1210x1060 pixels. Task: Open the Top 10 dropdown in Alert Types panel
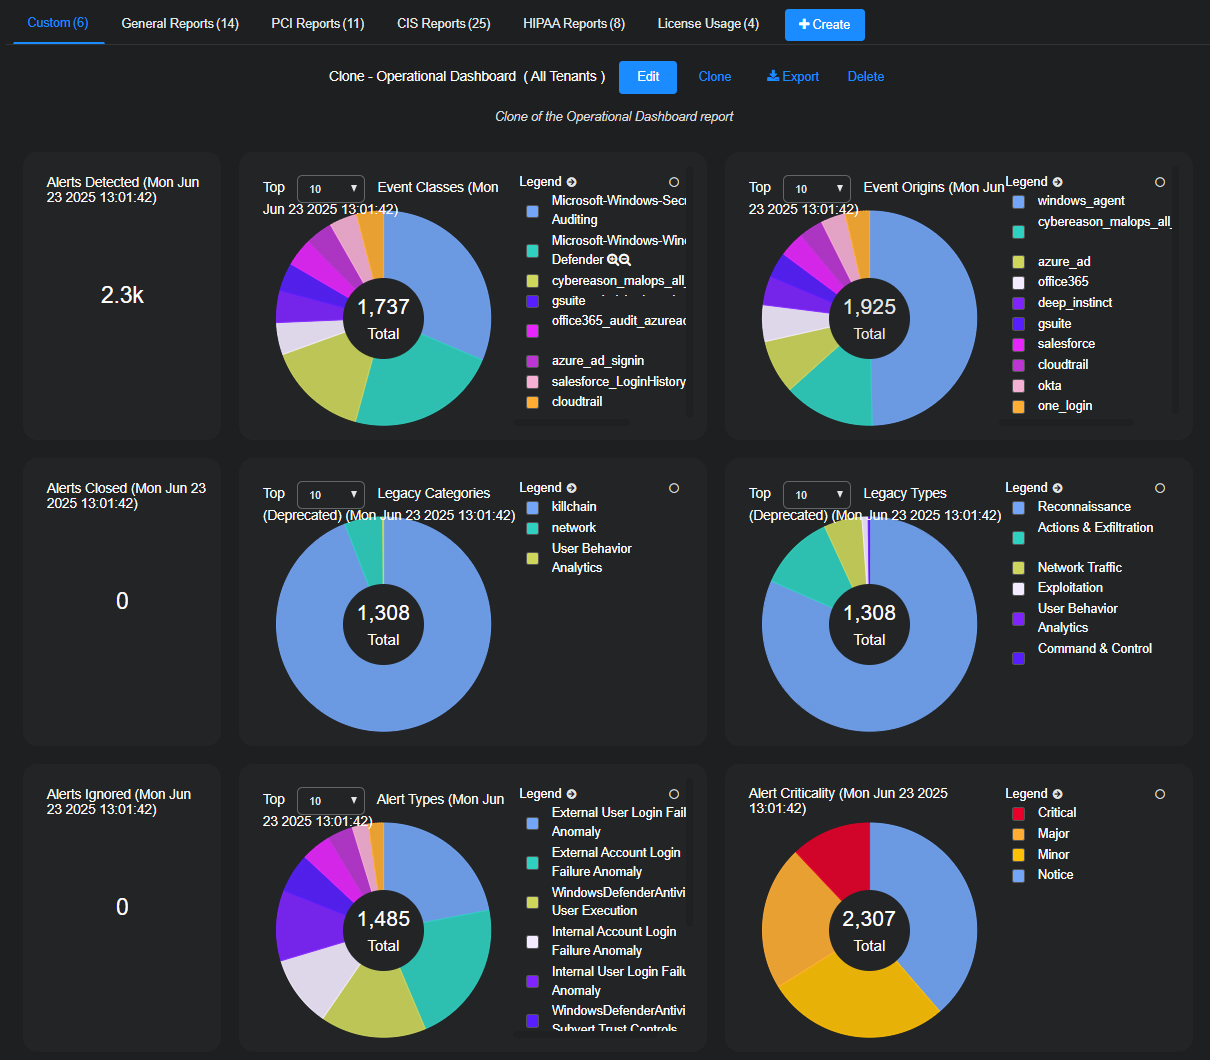(331, 799)
